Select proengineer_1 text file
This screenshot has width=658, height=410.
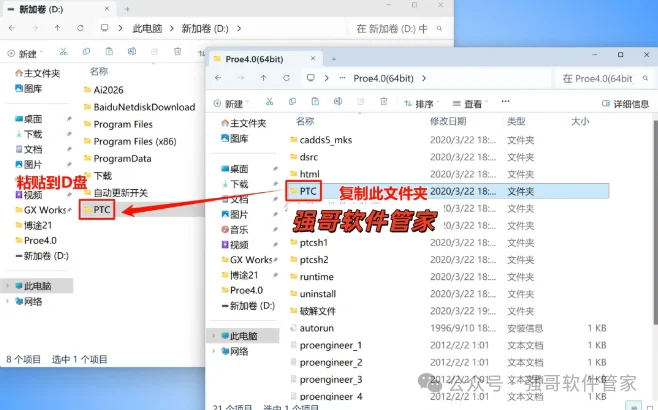click(326, 345)
